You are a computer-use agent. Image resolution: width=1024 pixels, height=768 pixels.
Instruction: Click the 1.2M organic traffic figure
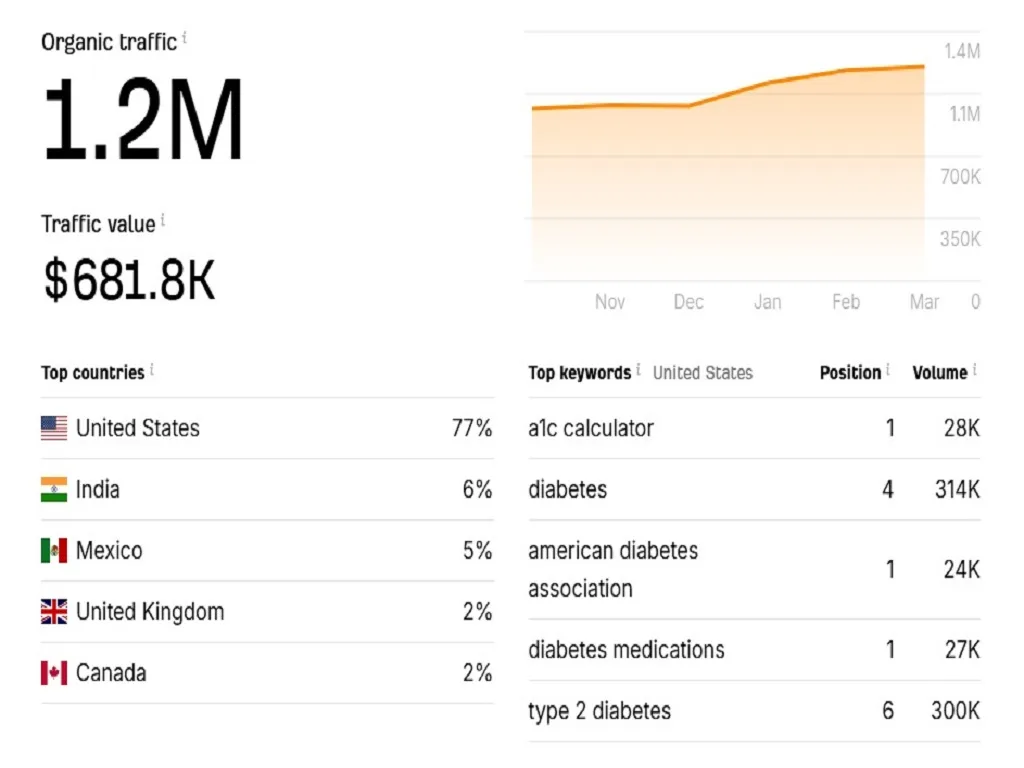point(143,122)
